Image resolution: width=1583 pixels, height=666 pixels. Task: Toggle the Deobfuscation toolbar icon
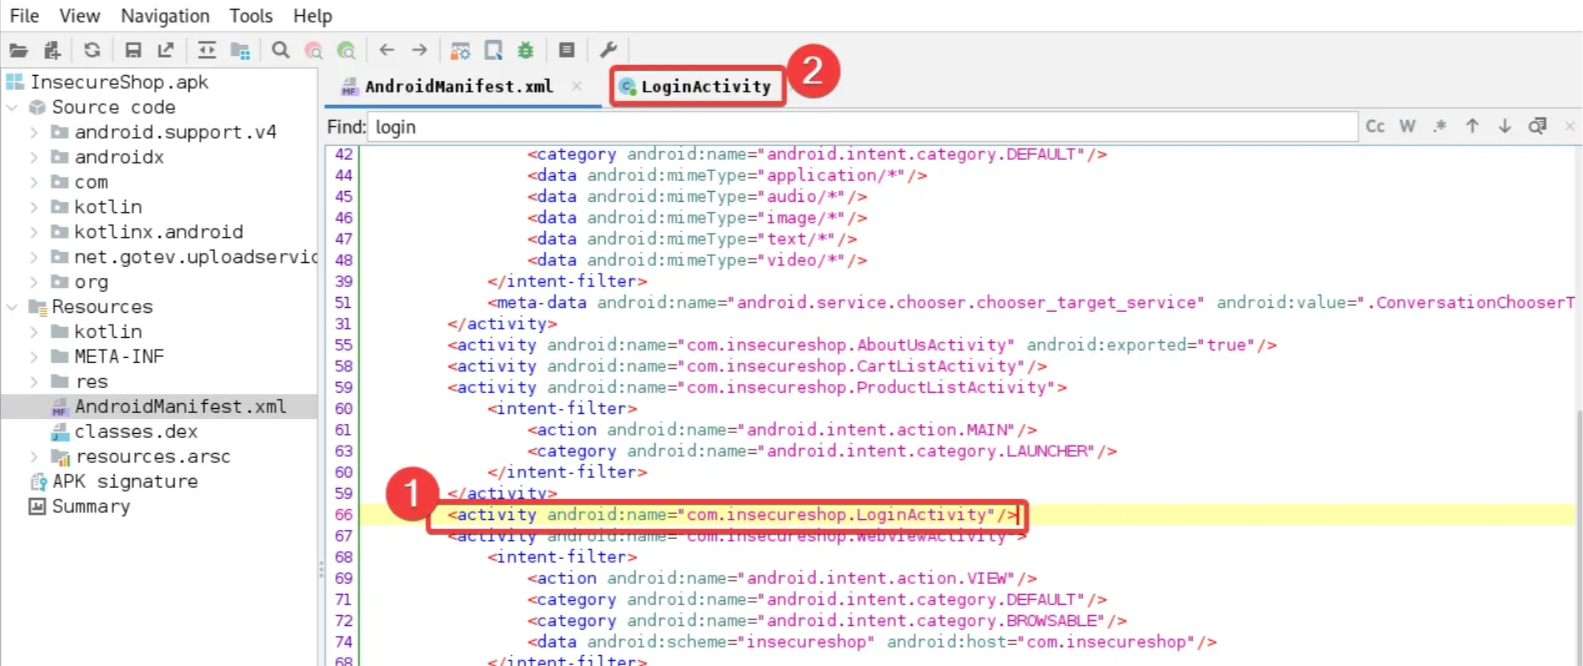click(x=460, y=50)
